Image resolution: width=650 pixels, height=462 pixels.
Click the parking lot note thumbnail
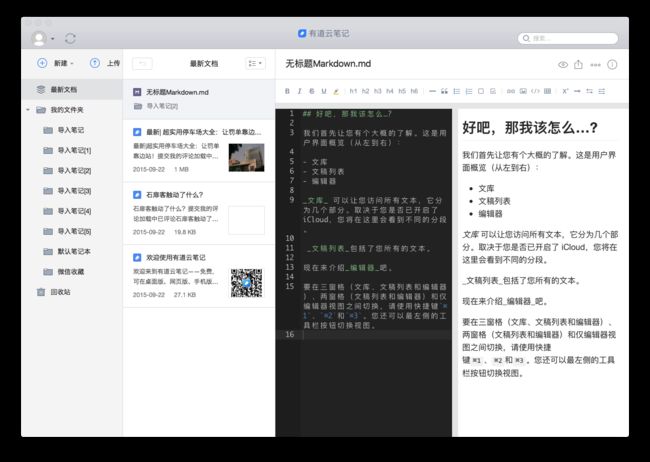pos(246,158)
